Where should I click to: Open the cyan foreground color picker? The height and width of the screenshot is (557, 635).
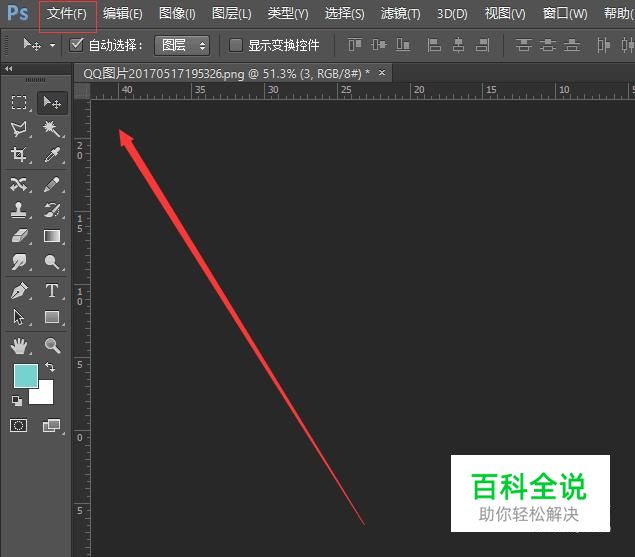pyautogui.click(x=26, y=376)
